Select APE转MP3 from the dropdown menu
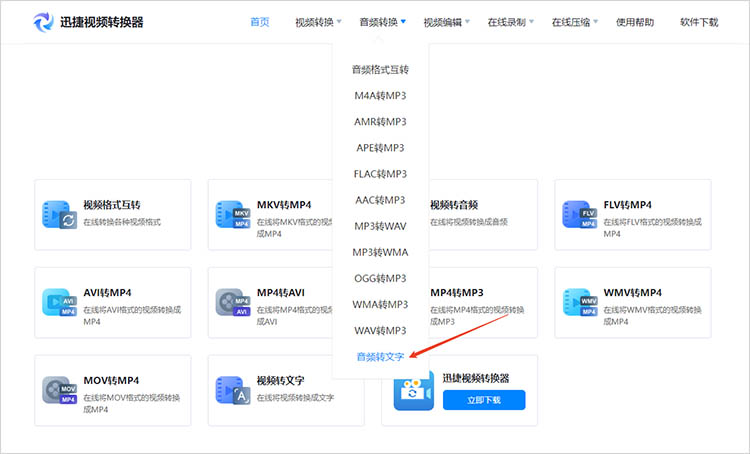750x454 pixels. click(380, 148)
